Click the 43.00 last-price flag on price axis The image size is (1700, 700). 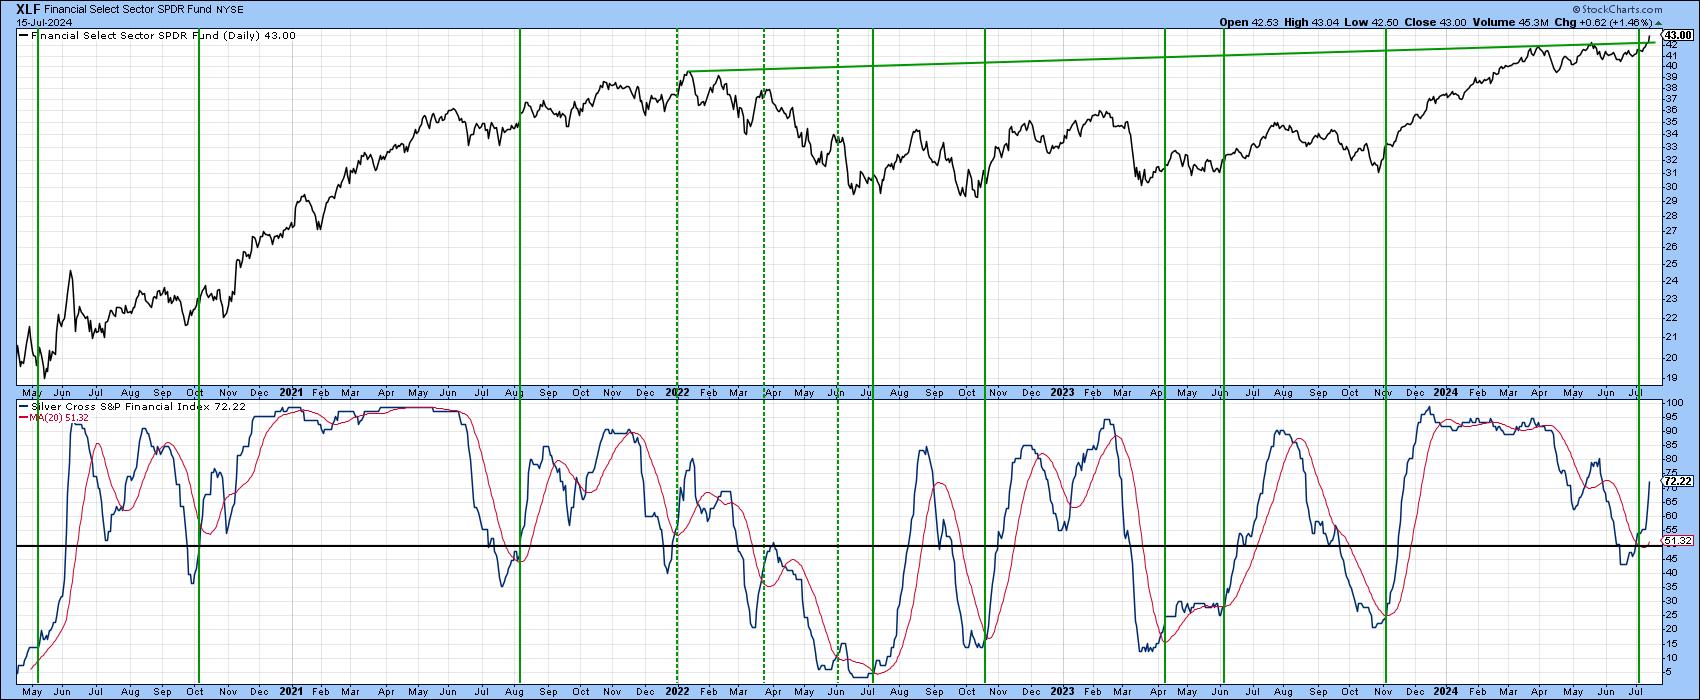(x=1676, y=35)
